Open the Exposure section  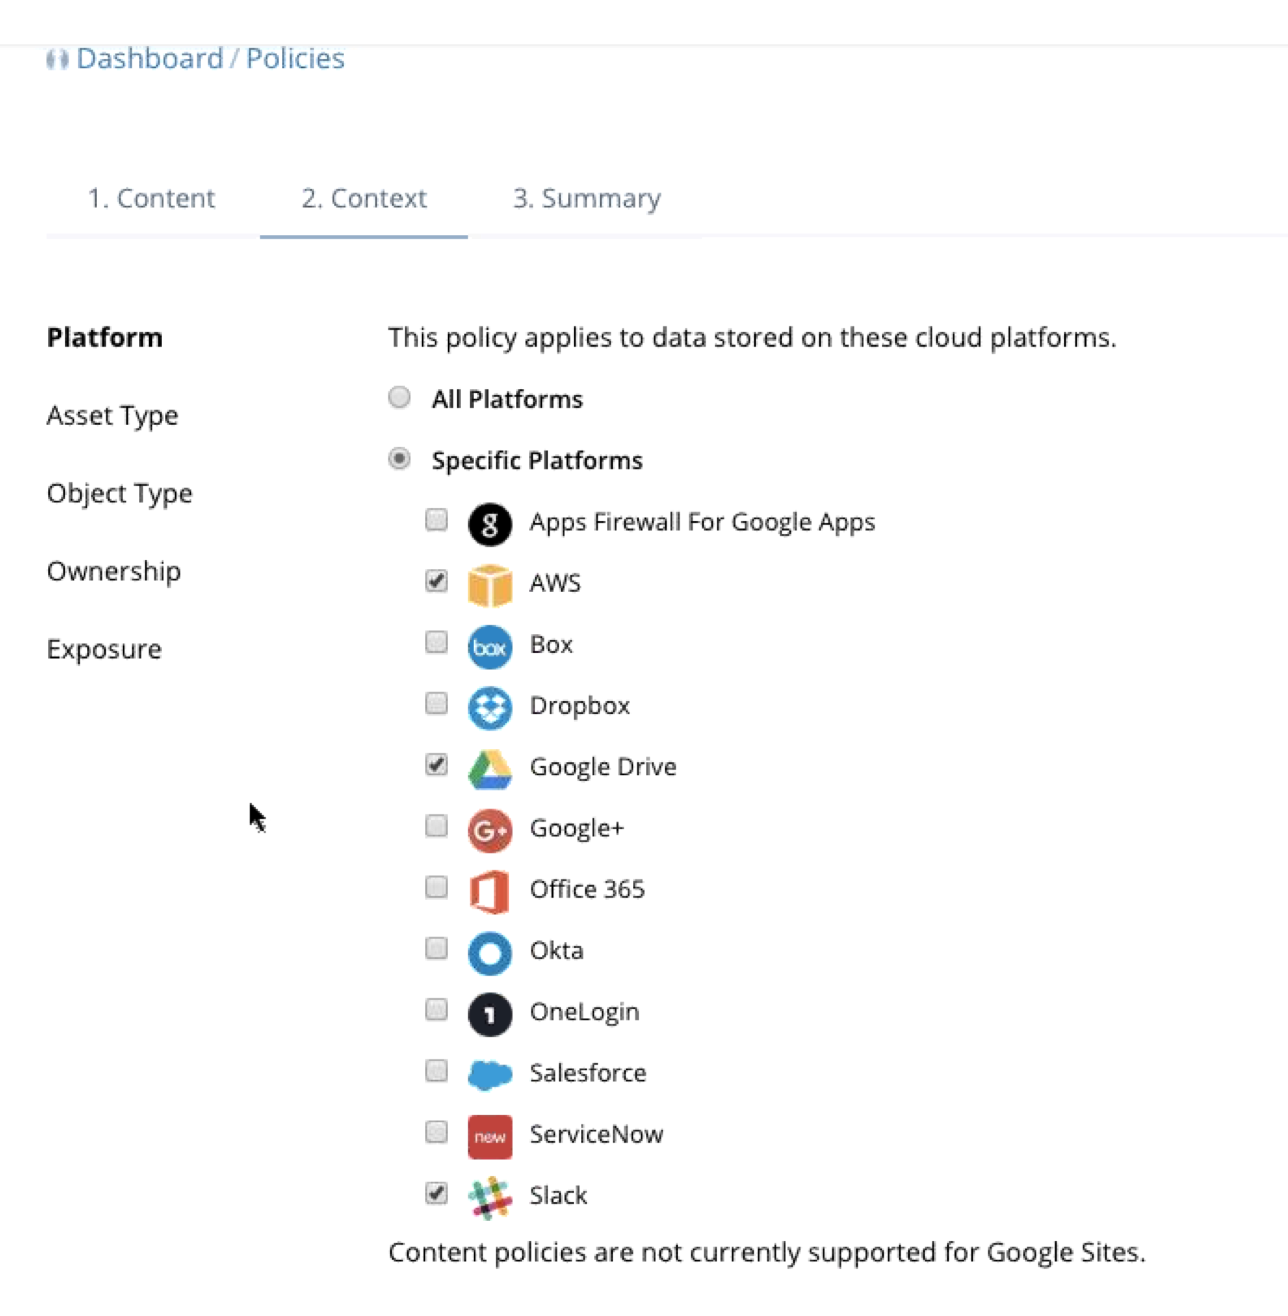click(x=104, y=649)
